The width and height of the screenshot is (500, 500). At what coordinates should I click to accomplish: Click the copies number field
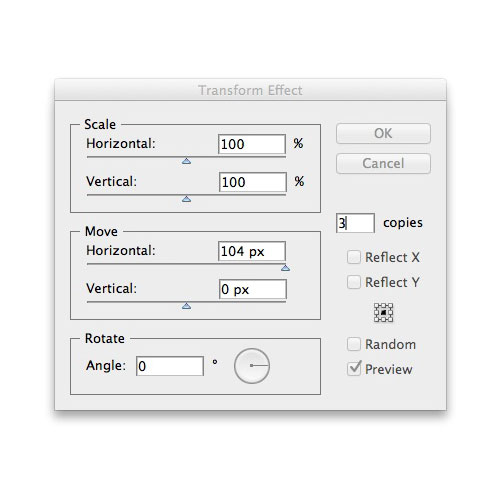point(355,223)
